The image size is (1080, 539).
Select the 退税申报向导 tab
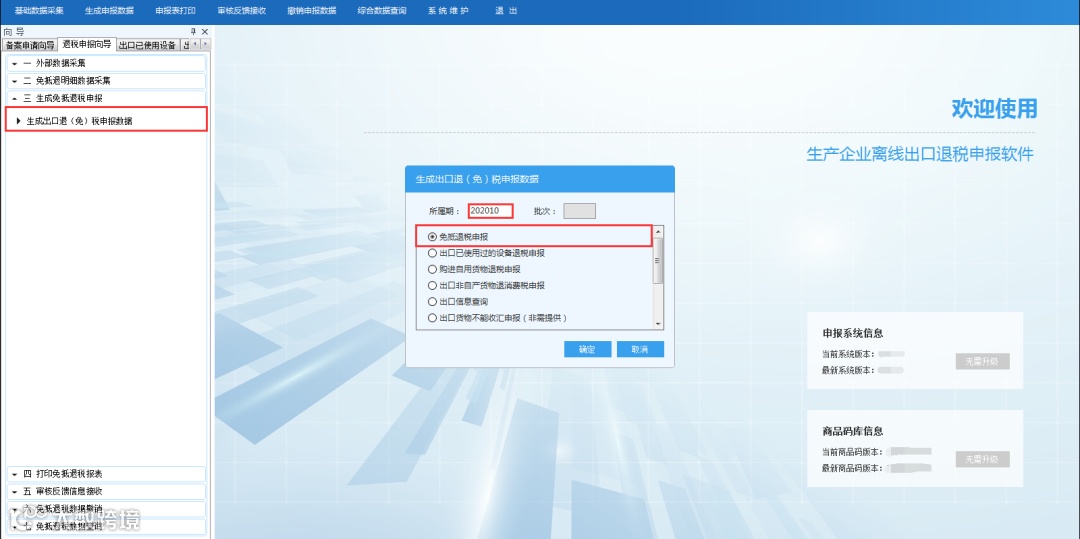coord(87,45)
